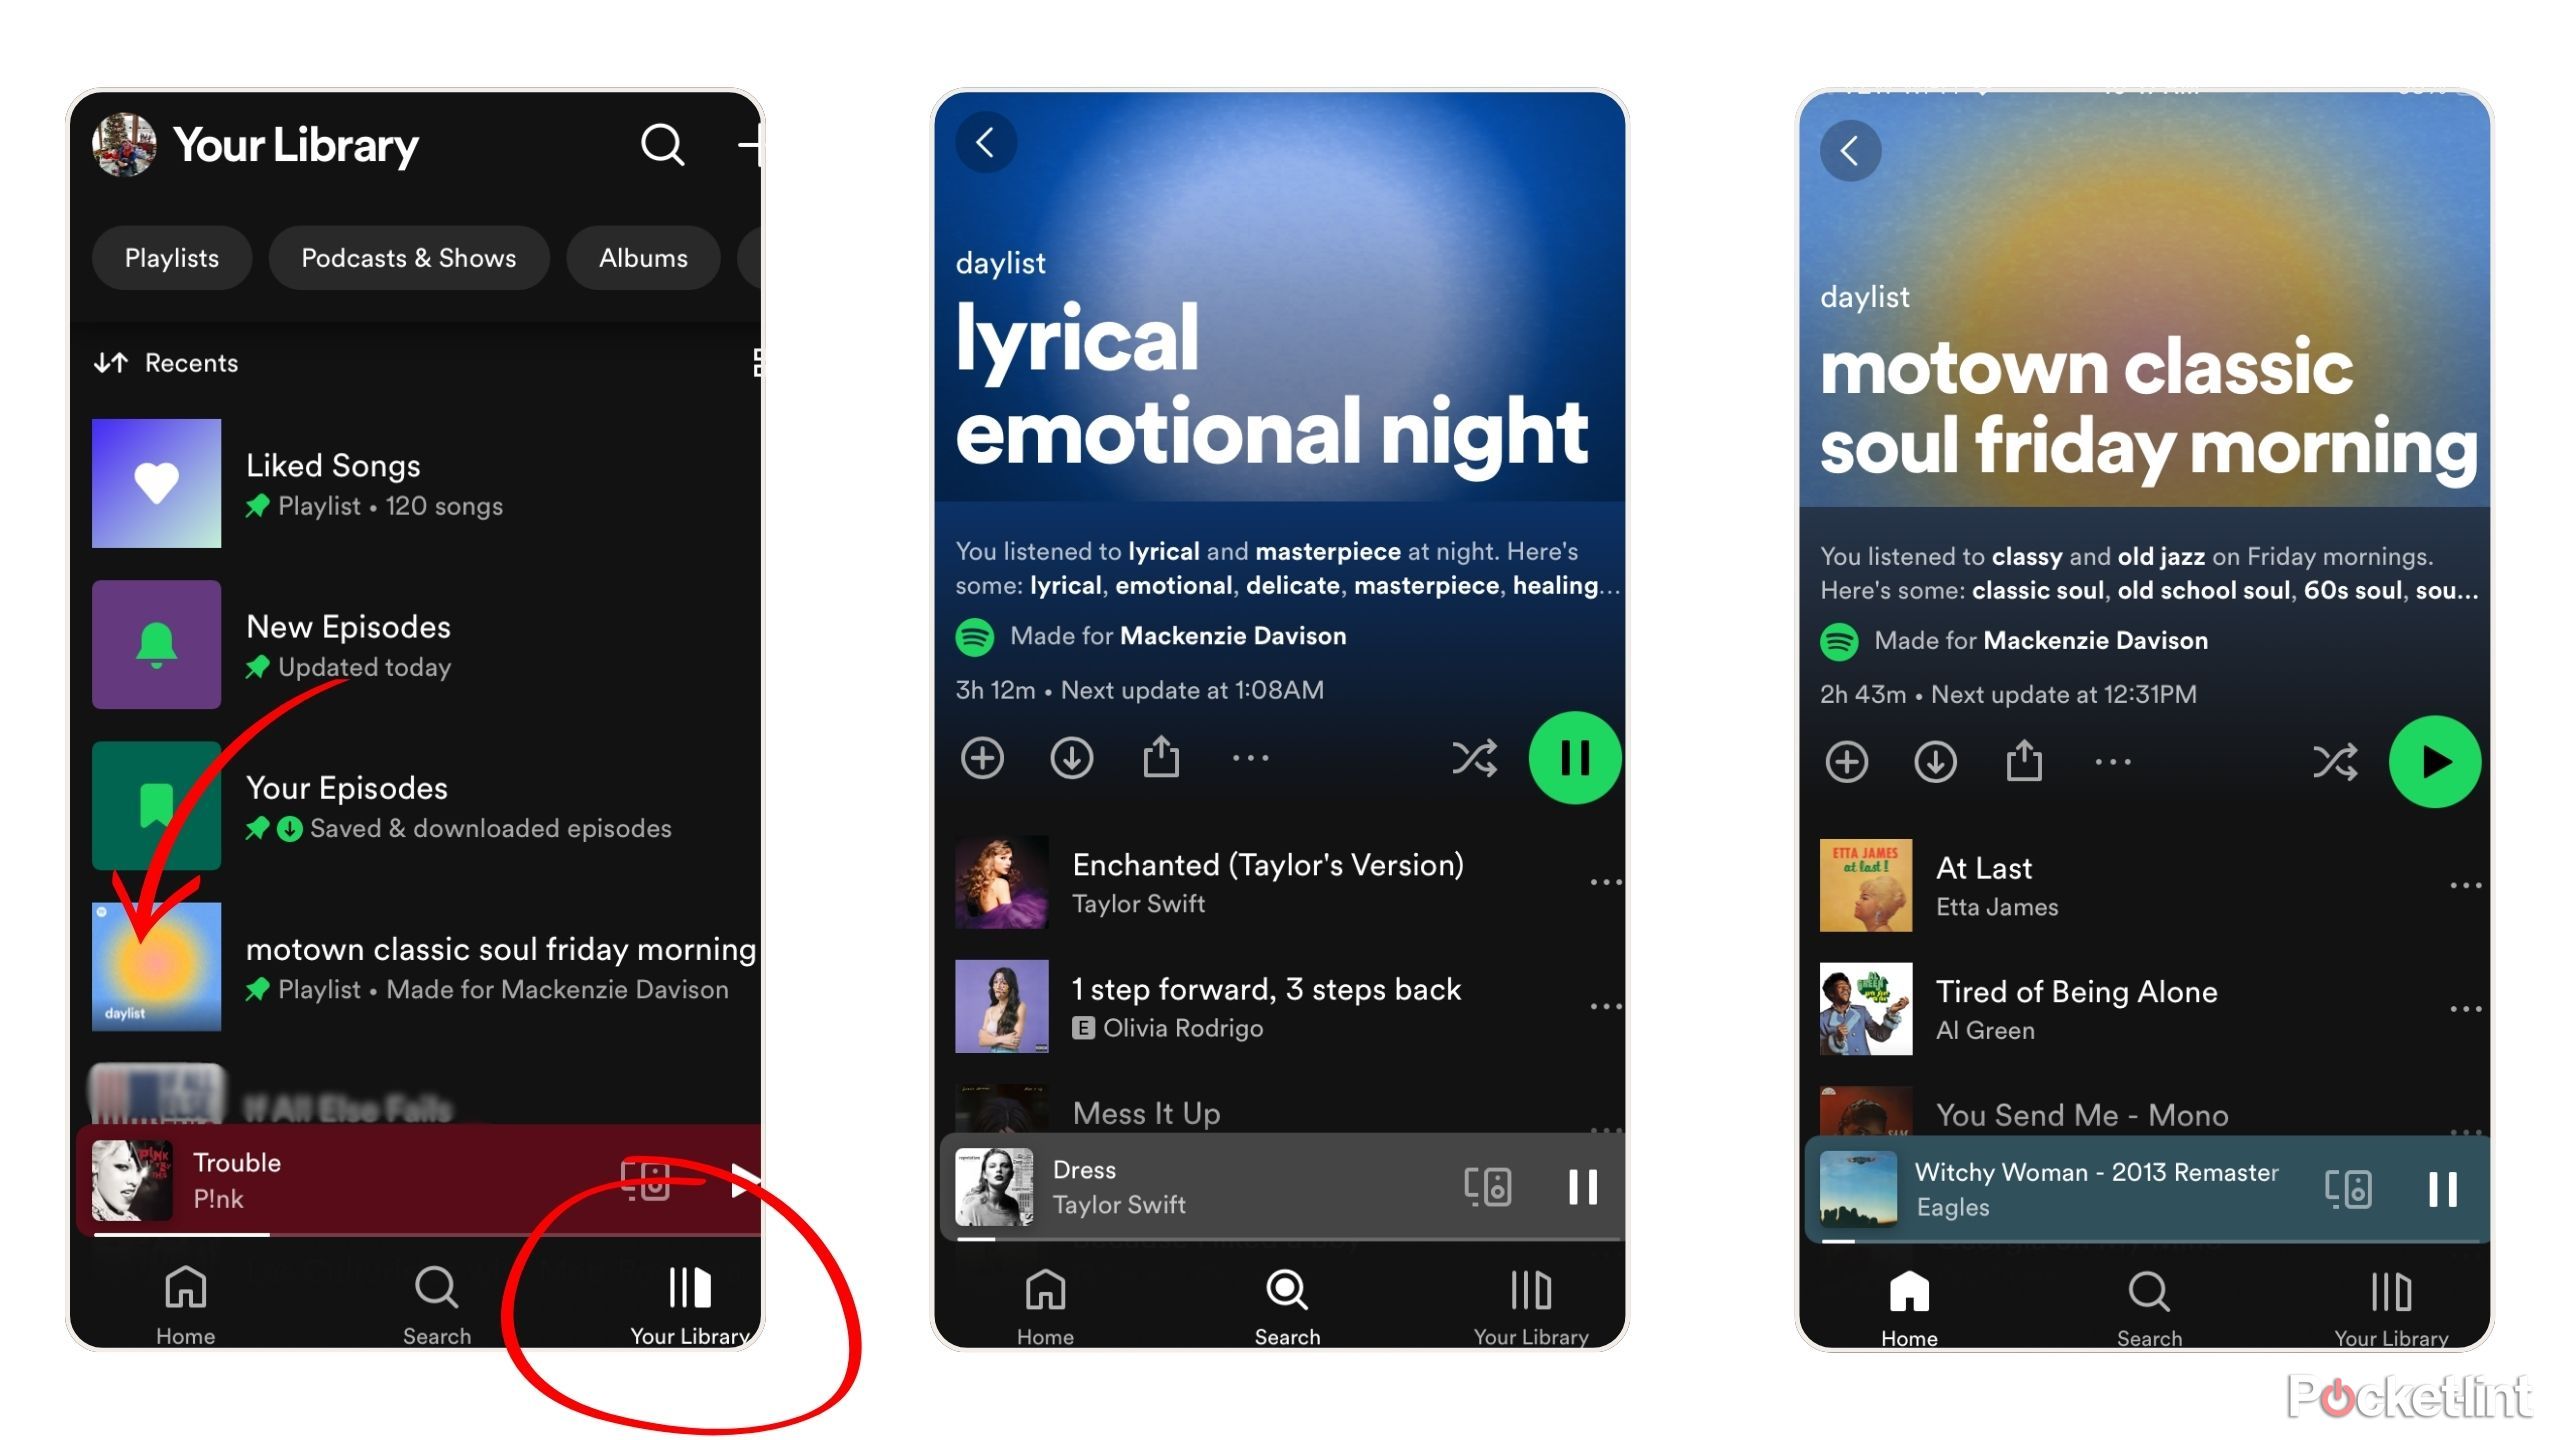This screenshot has width=2560, height=1440.
Task: Tap the share icon on lyrical emotional night
Action: click(1160, 758)
